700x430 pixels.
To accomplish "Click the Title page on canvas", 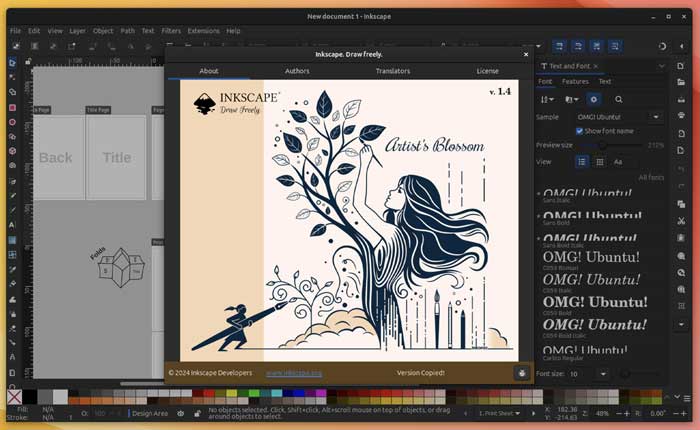I will point(116,158).
